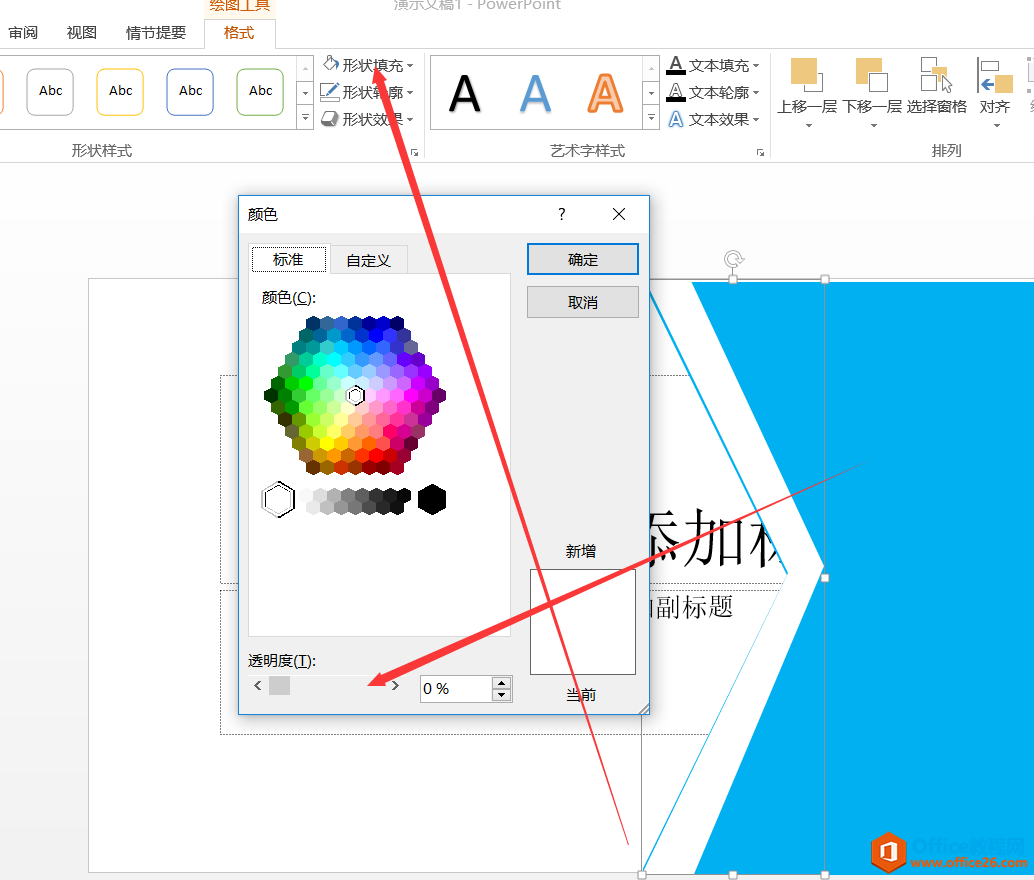
Task: Switch to the 视图 ribbon tab
Action: point(80,32)
